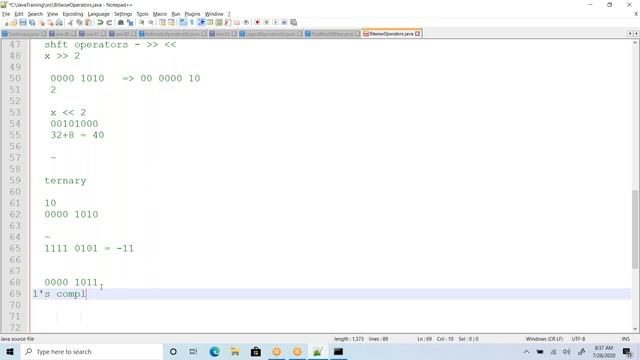Click the Replace toolbar icon
640x360 pixels.
pos(130,22)
